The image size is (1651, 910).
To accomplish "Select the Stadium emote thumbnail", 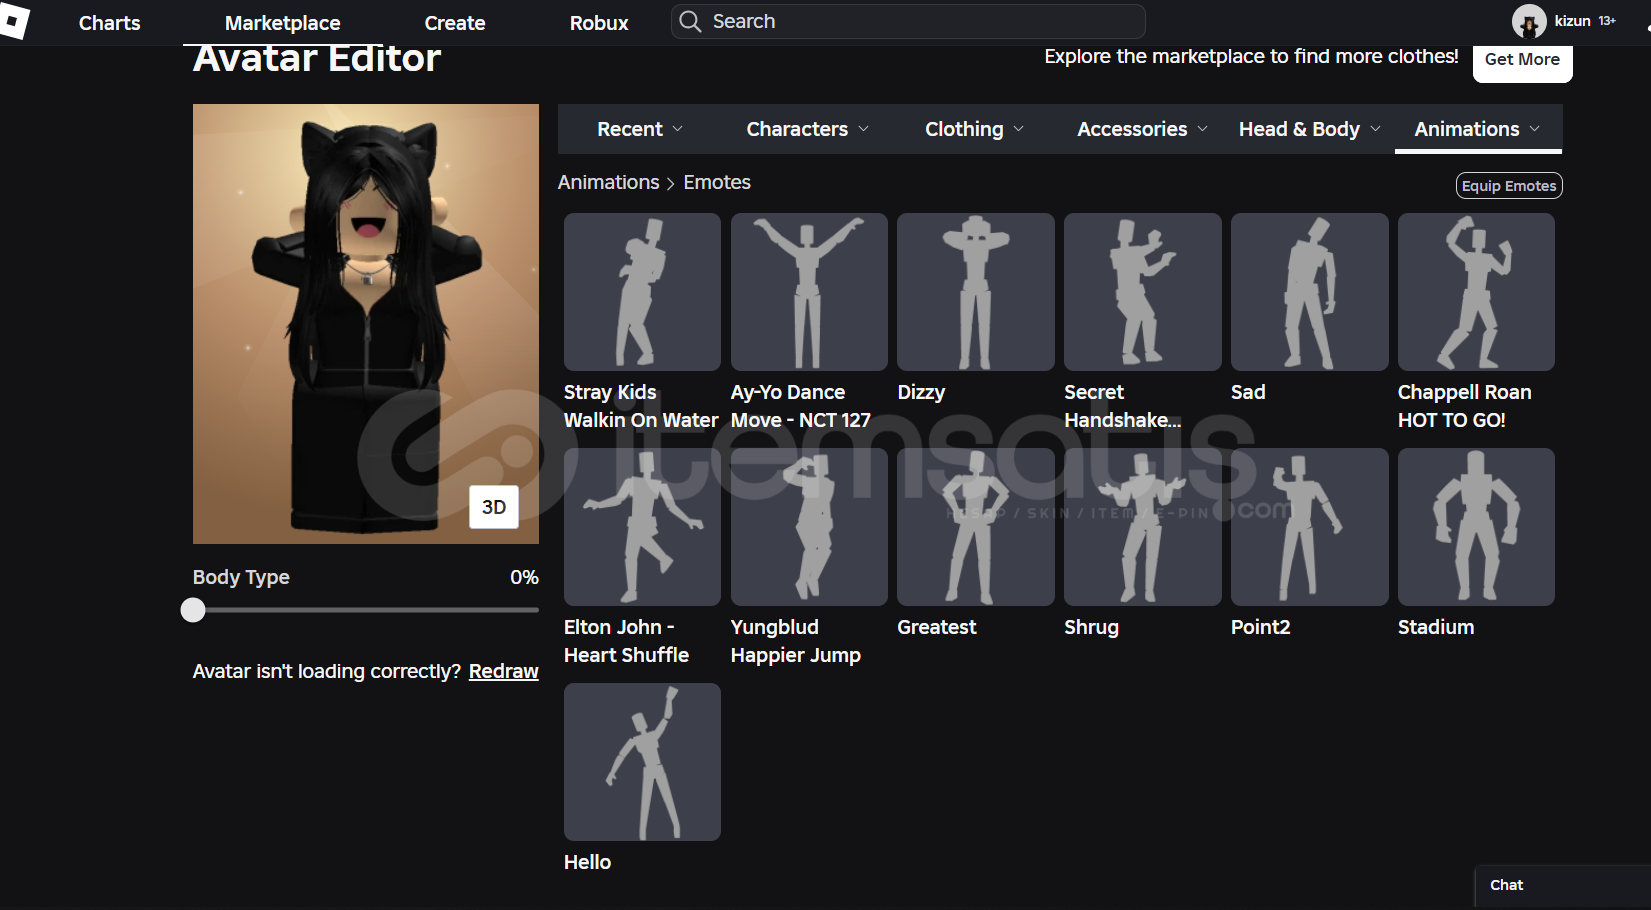I will (x=1476, y=527).
